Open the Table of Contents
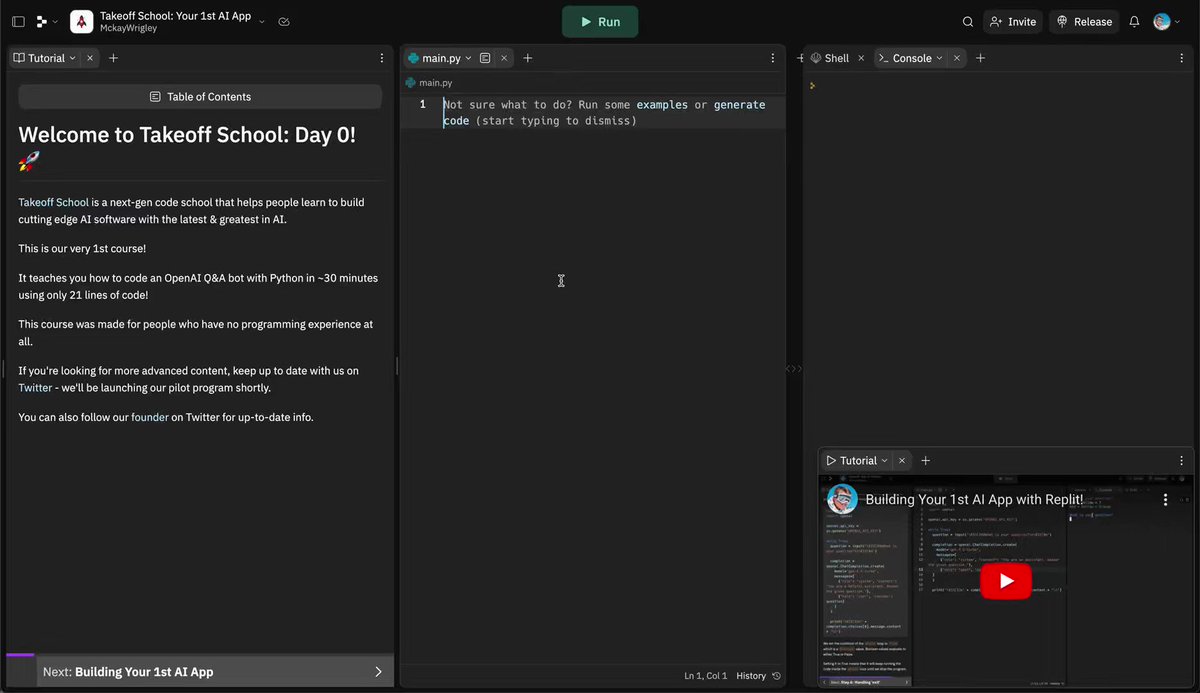1200x693 pixels. (200, 97)
